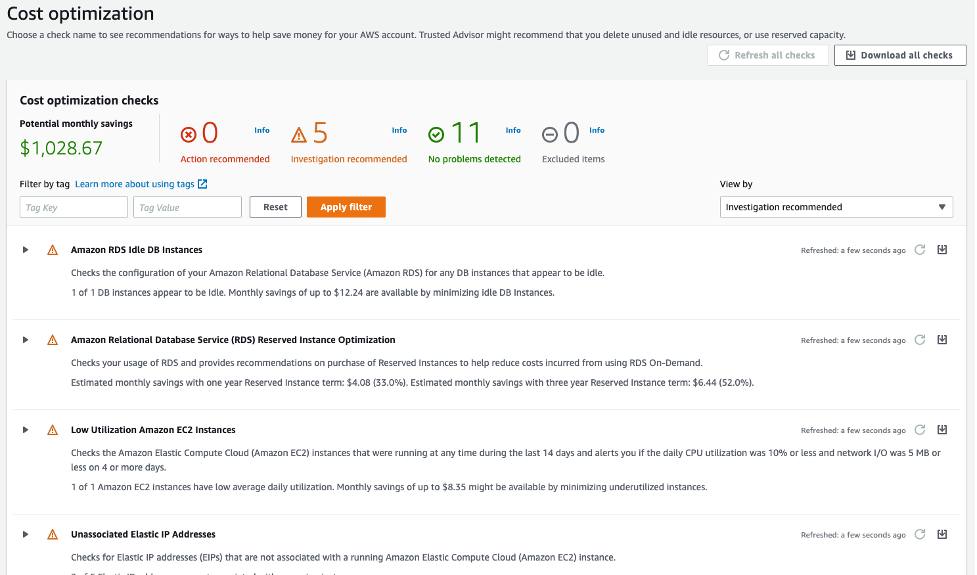Click the Excluded items label
This screenshot has width=977, height=575.
[573, 159]
